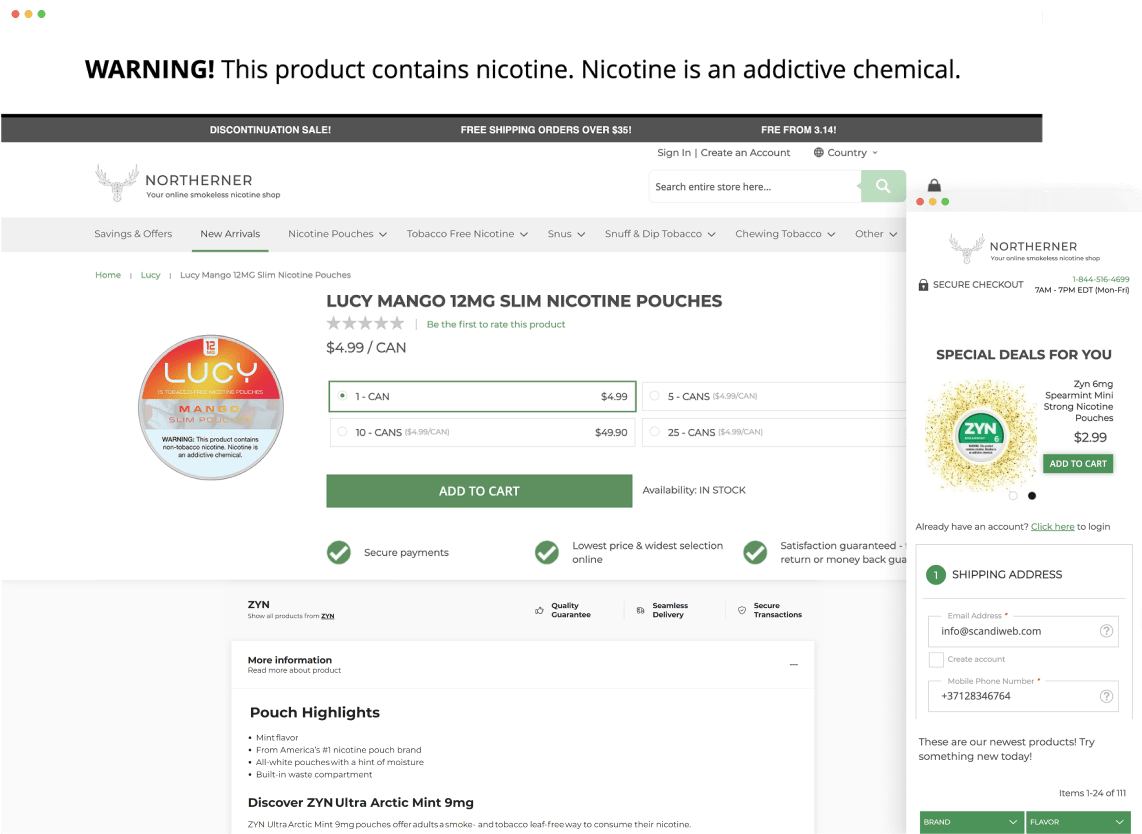
Task: Click 'Items 1-24 of 111' text
Action: 1092,793
